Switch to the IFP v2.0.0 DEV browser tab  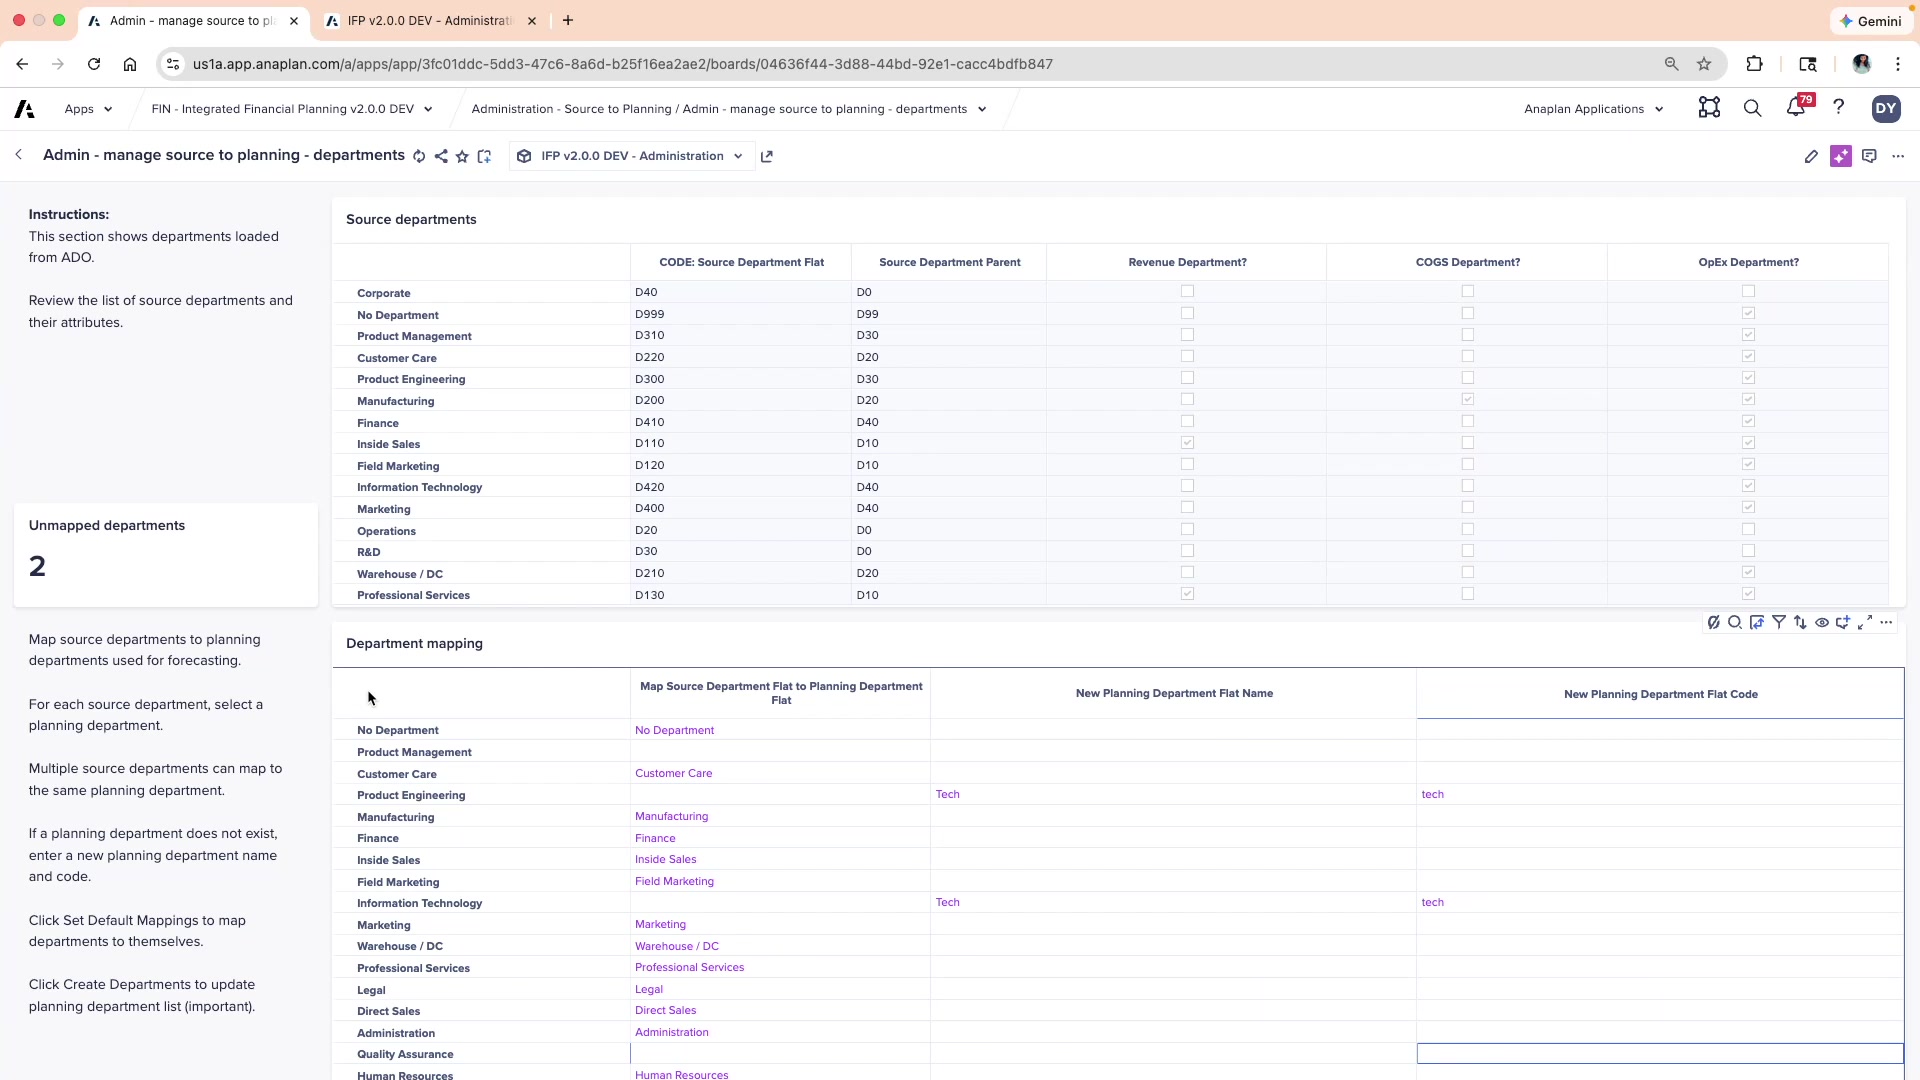[x=425, y=20]
